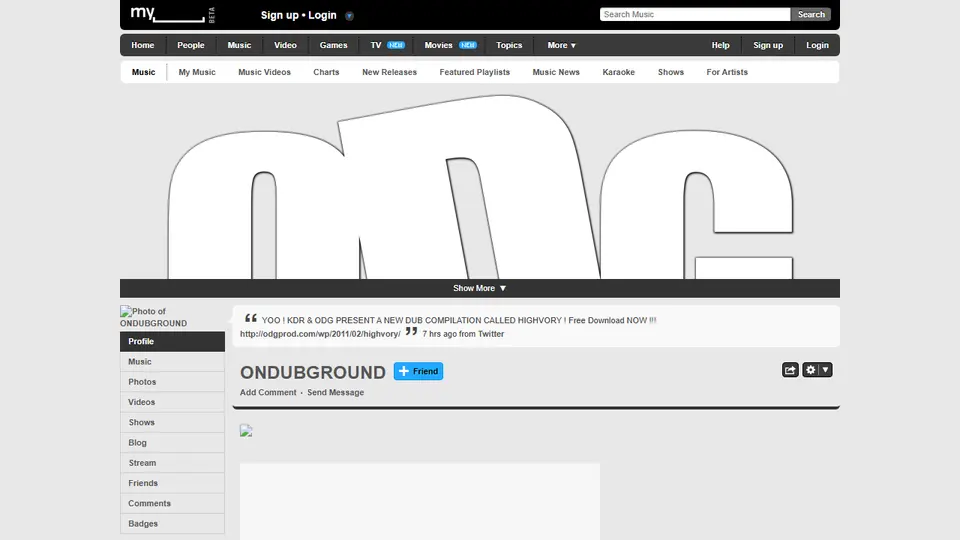Image resolution: width=960 pixels, height=540 pixels.
Task: Open Music News tab
Action: 555,72
